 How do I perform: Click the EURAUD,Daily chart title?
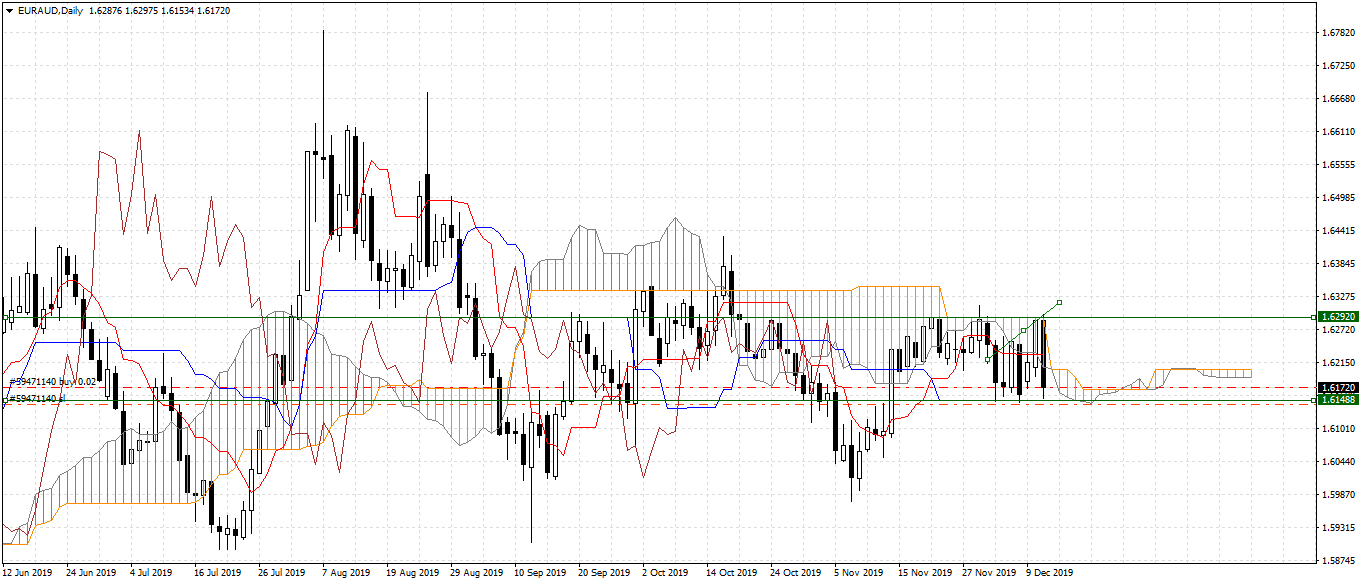(51, 10)
